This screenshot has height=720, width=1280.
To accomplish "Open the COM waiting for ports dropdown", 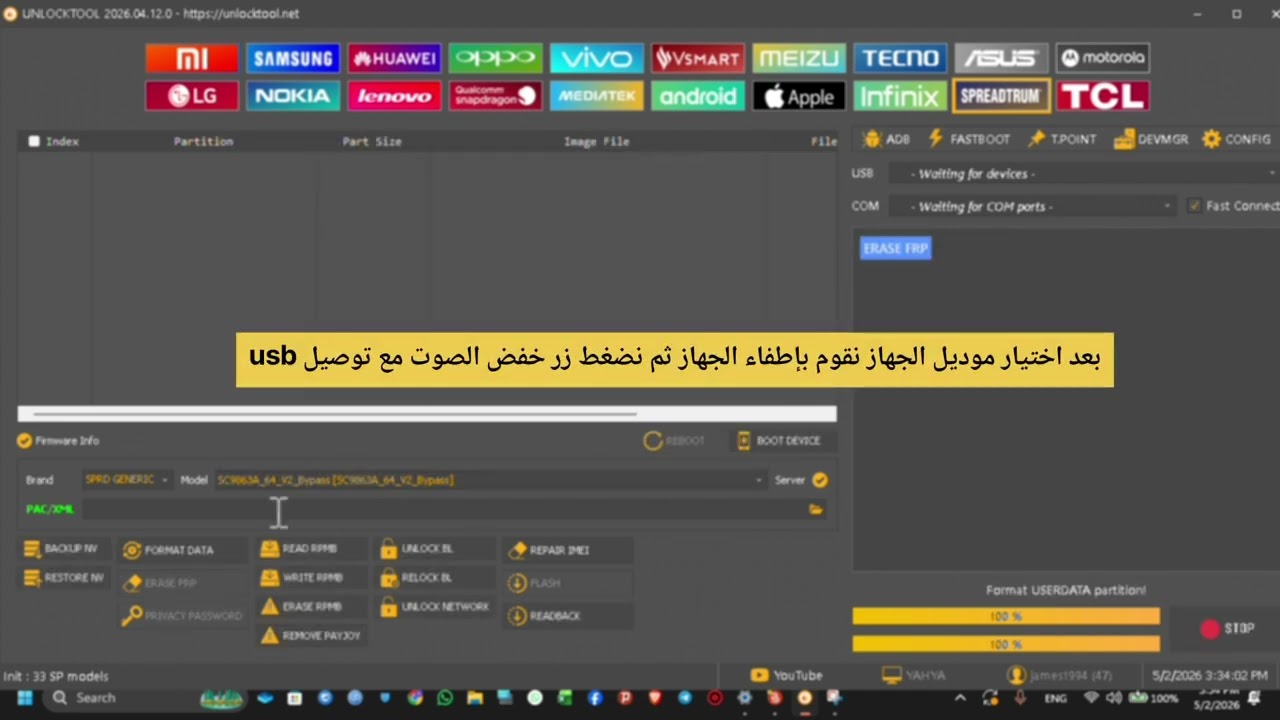I will click(x=1033, y=206).
